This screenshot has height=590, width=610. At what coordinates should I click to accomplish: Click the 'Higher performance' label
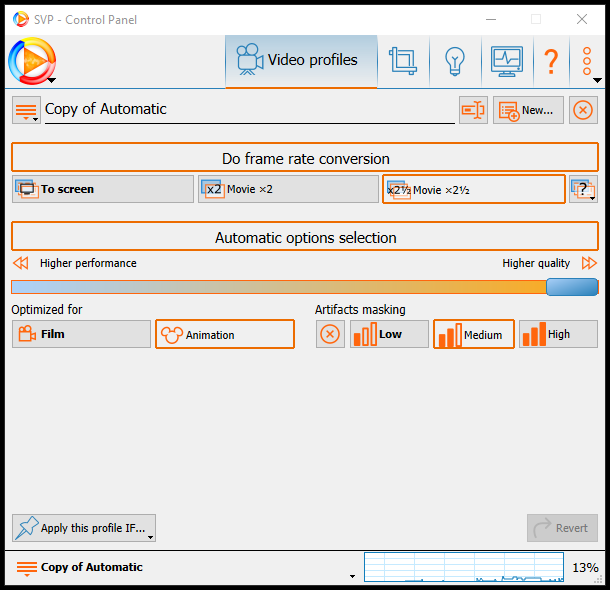click(x=88, y=263)
